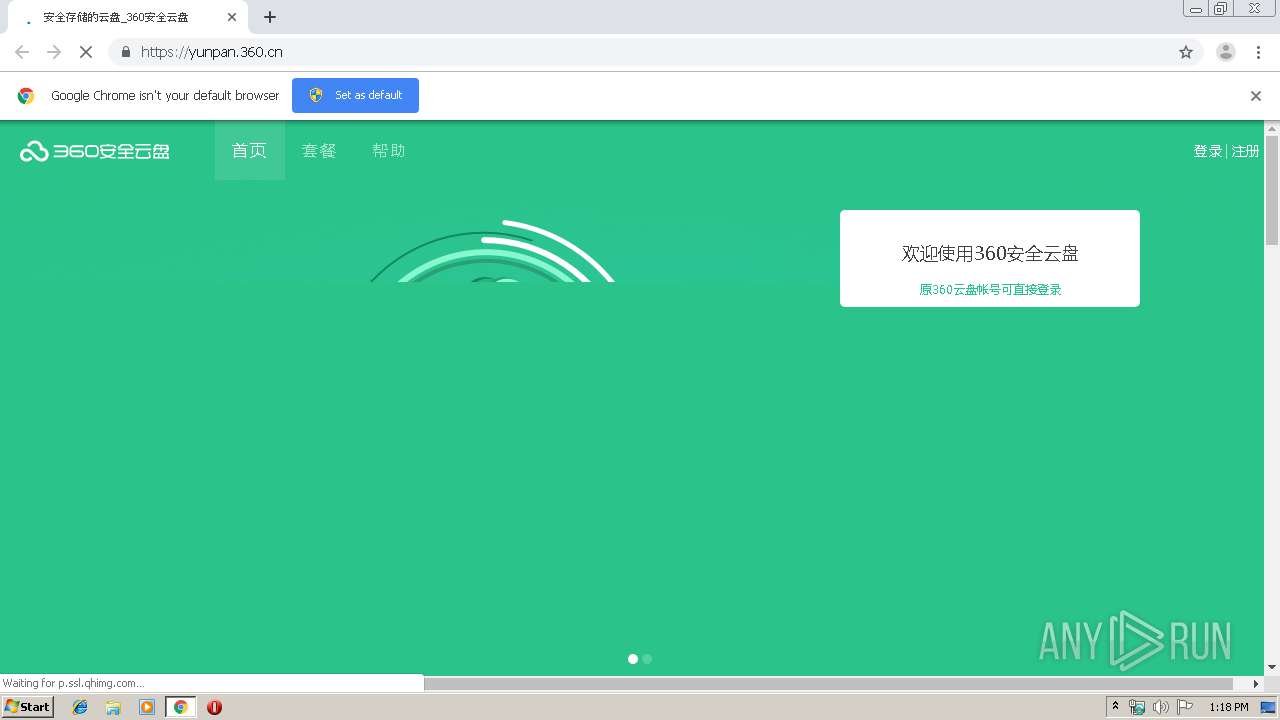The image size is (1280, 720).
Task: Dismiss the default browser notification bar
Action: click(x=1256, y=96)
